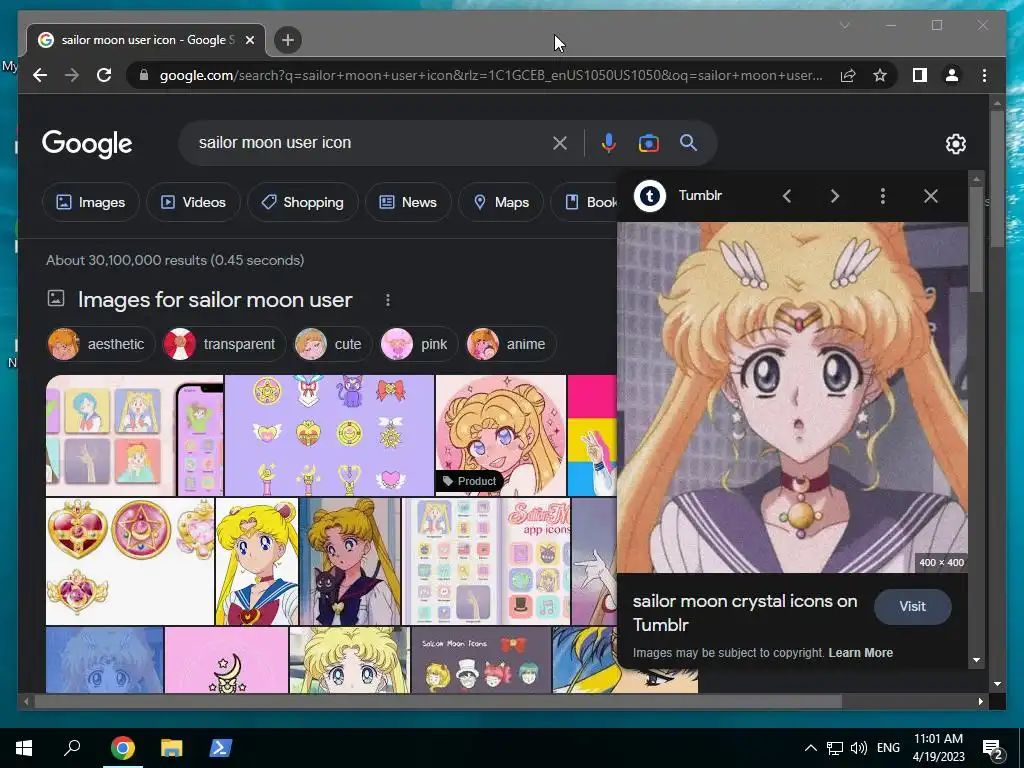Image resolution: width=1024 pixels, height=768 pixels.
Task: View site information via lock icon
Action: 144,75
